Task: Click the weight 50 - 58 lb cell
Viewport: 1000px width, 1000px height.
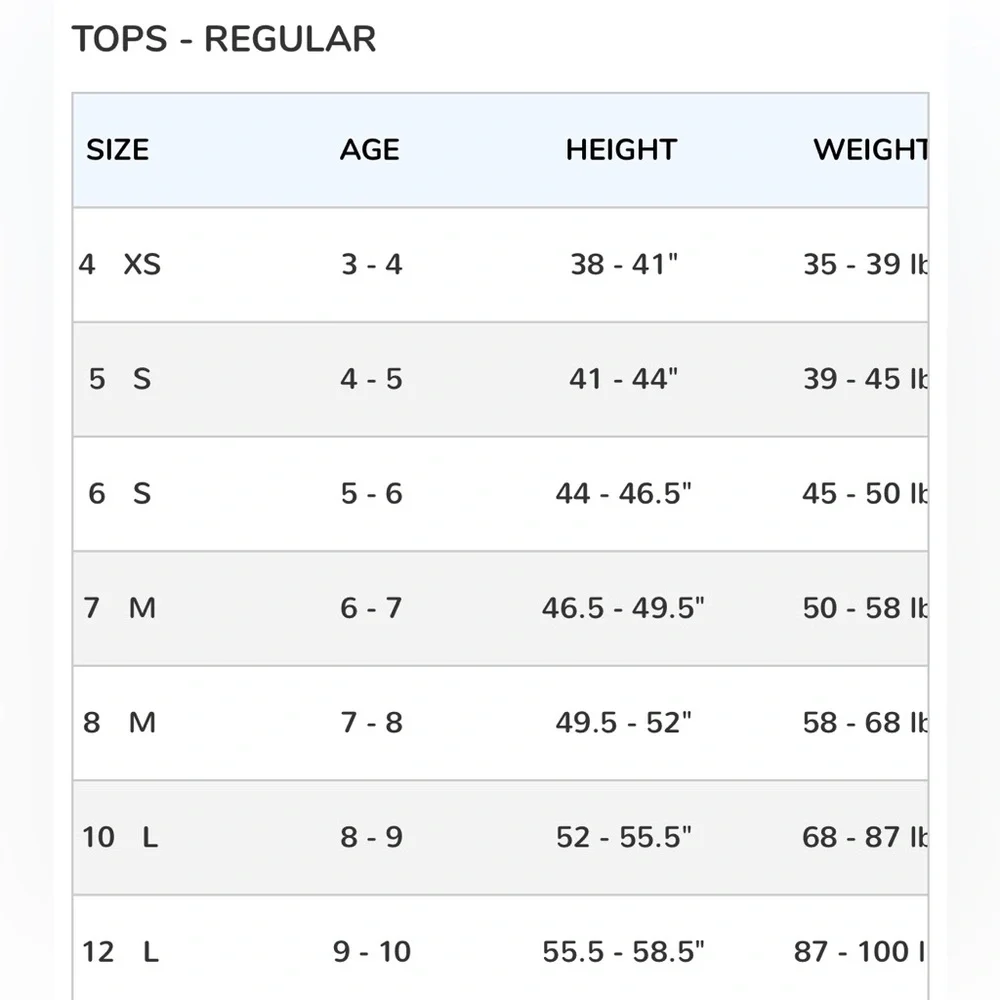Action: pyautogui.click(x=865, y=608)
